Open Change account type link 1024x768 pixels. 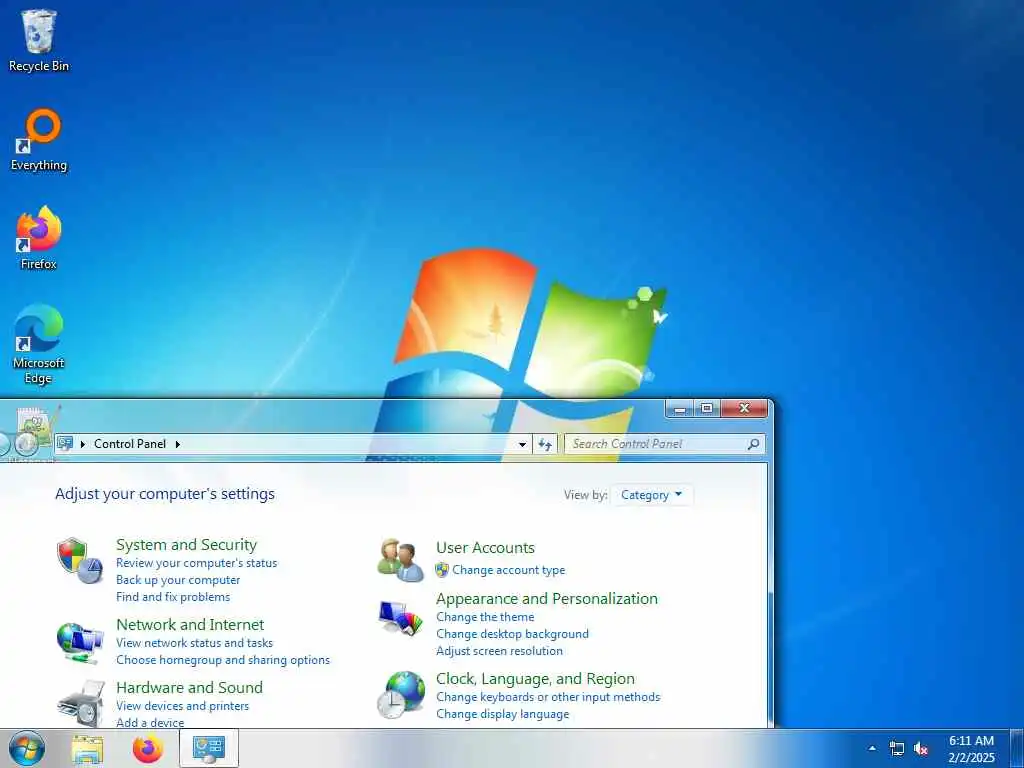(509, 570)
